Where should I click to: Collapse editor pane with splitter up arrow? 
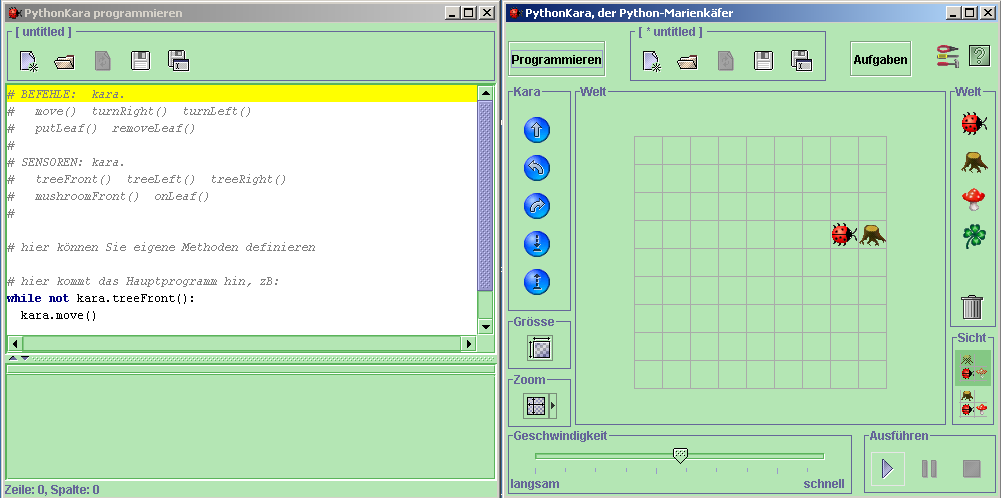[12, 357]
